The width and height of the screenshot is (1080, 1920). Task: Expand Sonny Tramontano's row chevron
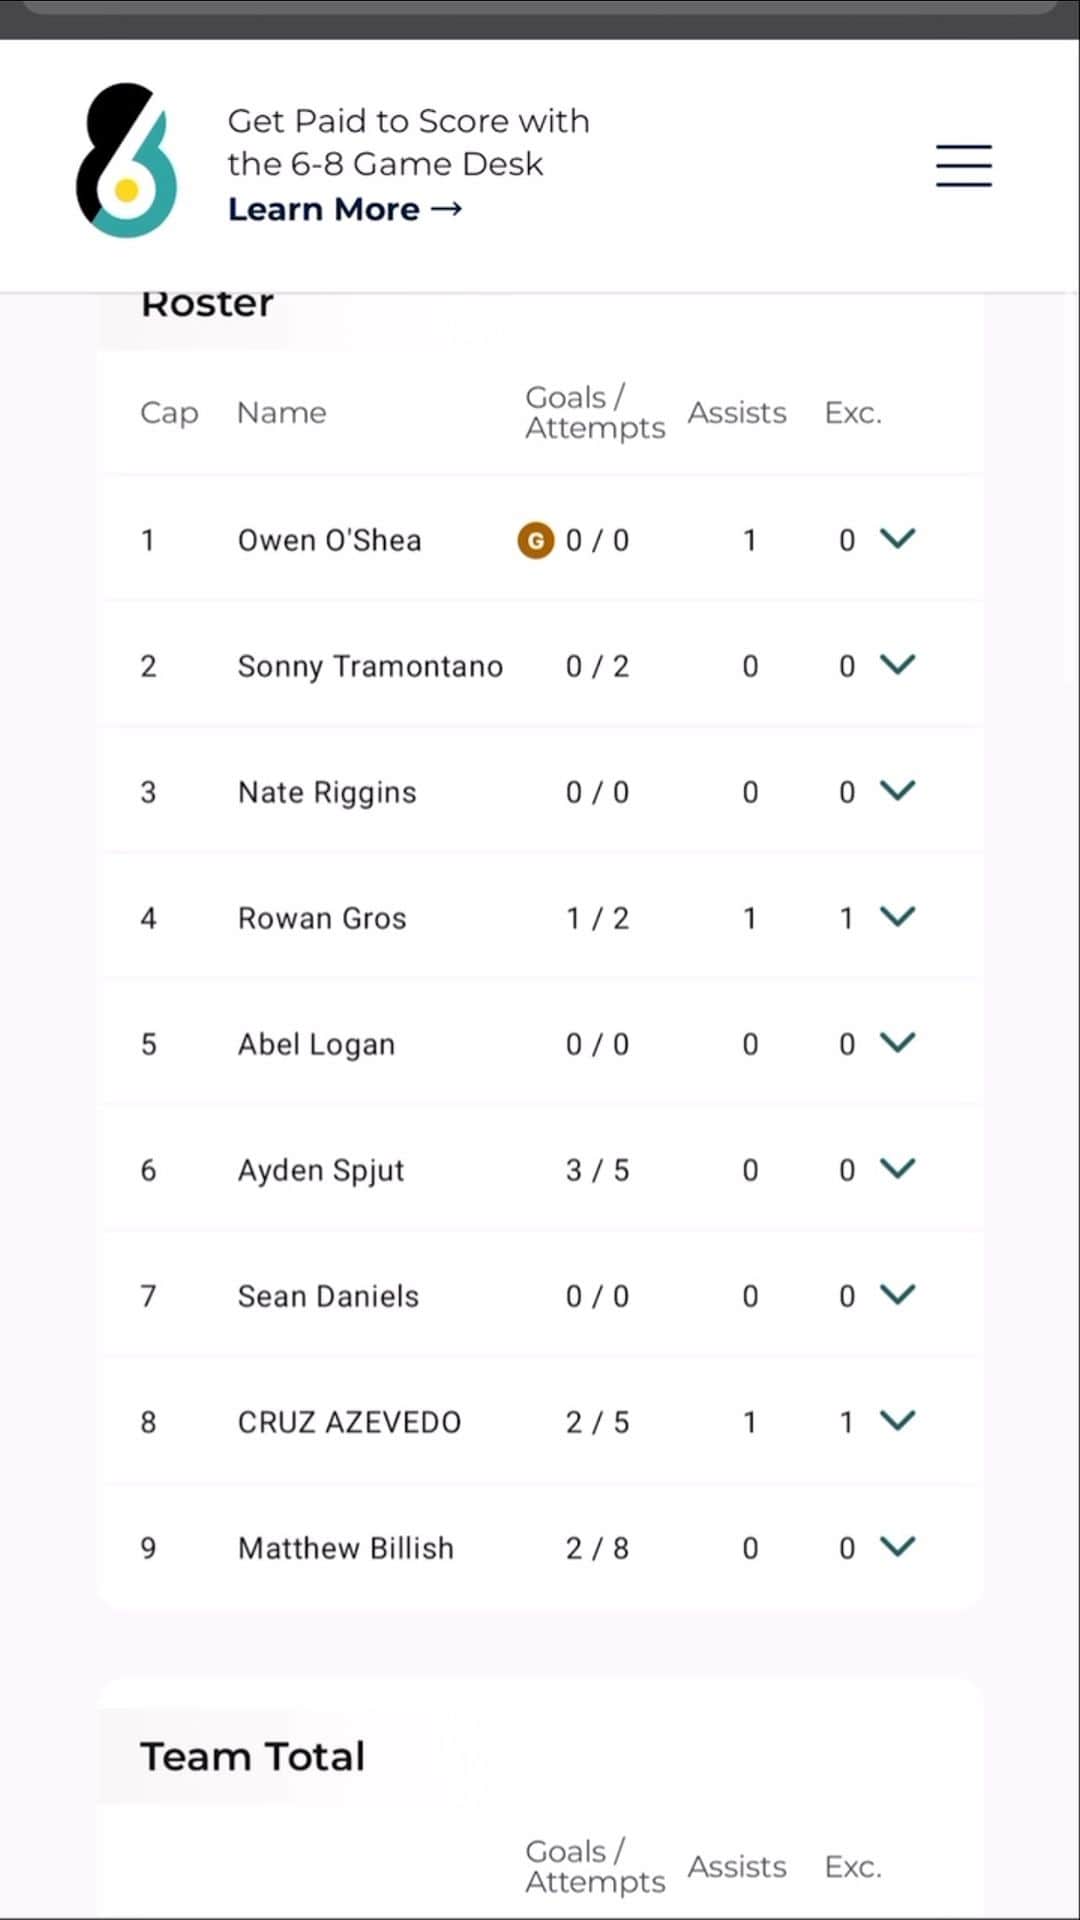[898, 665]
